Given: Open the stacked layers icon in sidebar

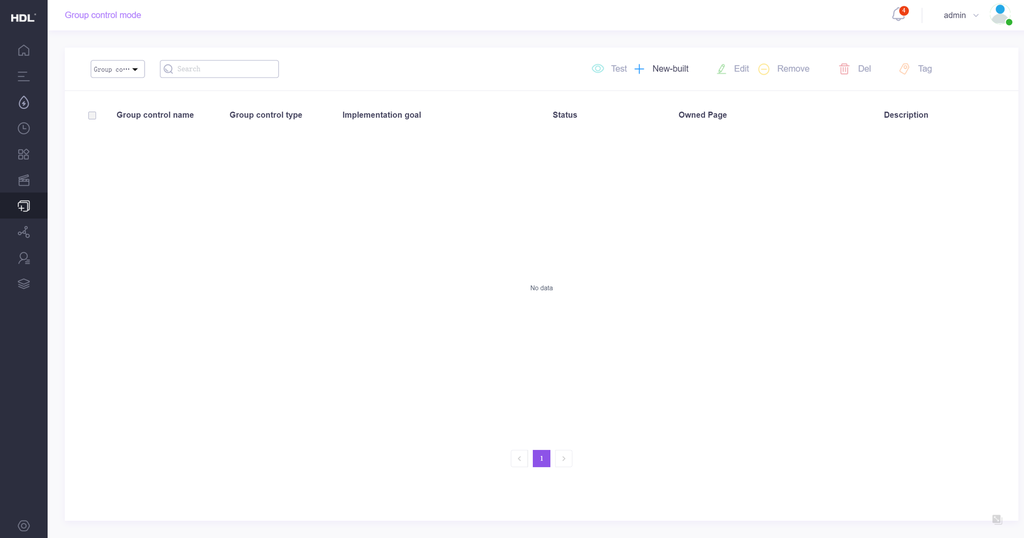Looking at the screenshot, I should click(23, 284).
